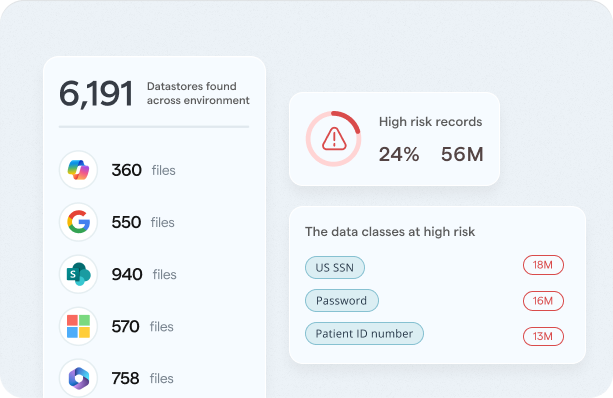Select the SharePoint icon

(x=78, y=274)
